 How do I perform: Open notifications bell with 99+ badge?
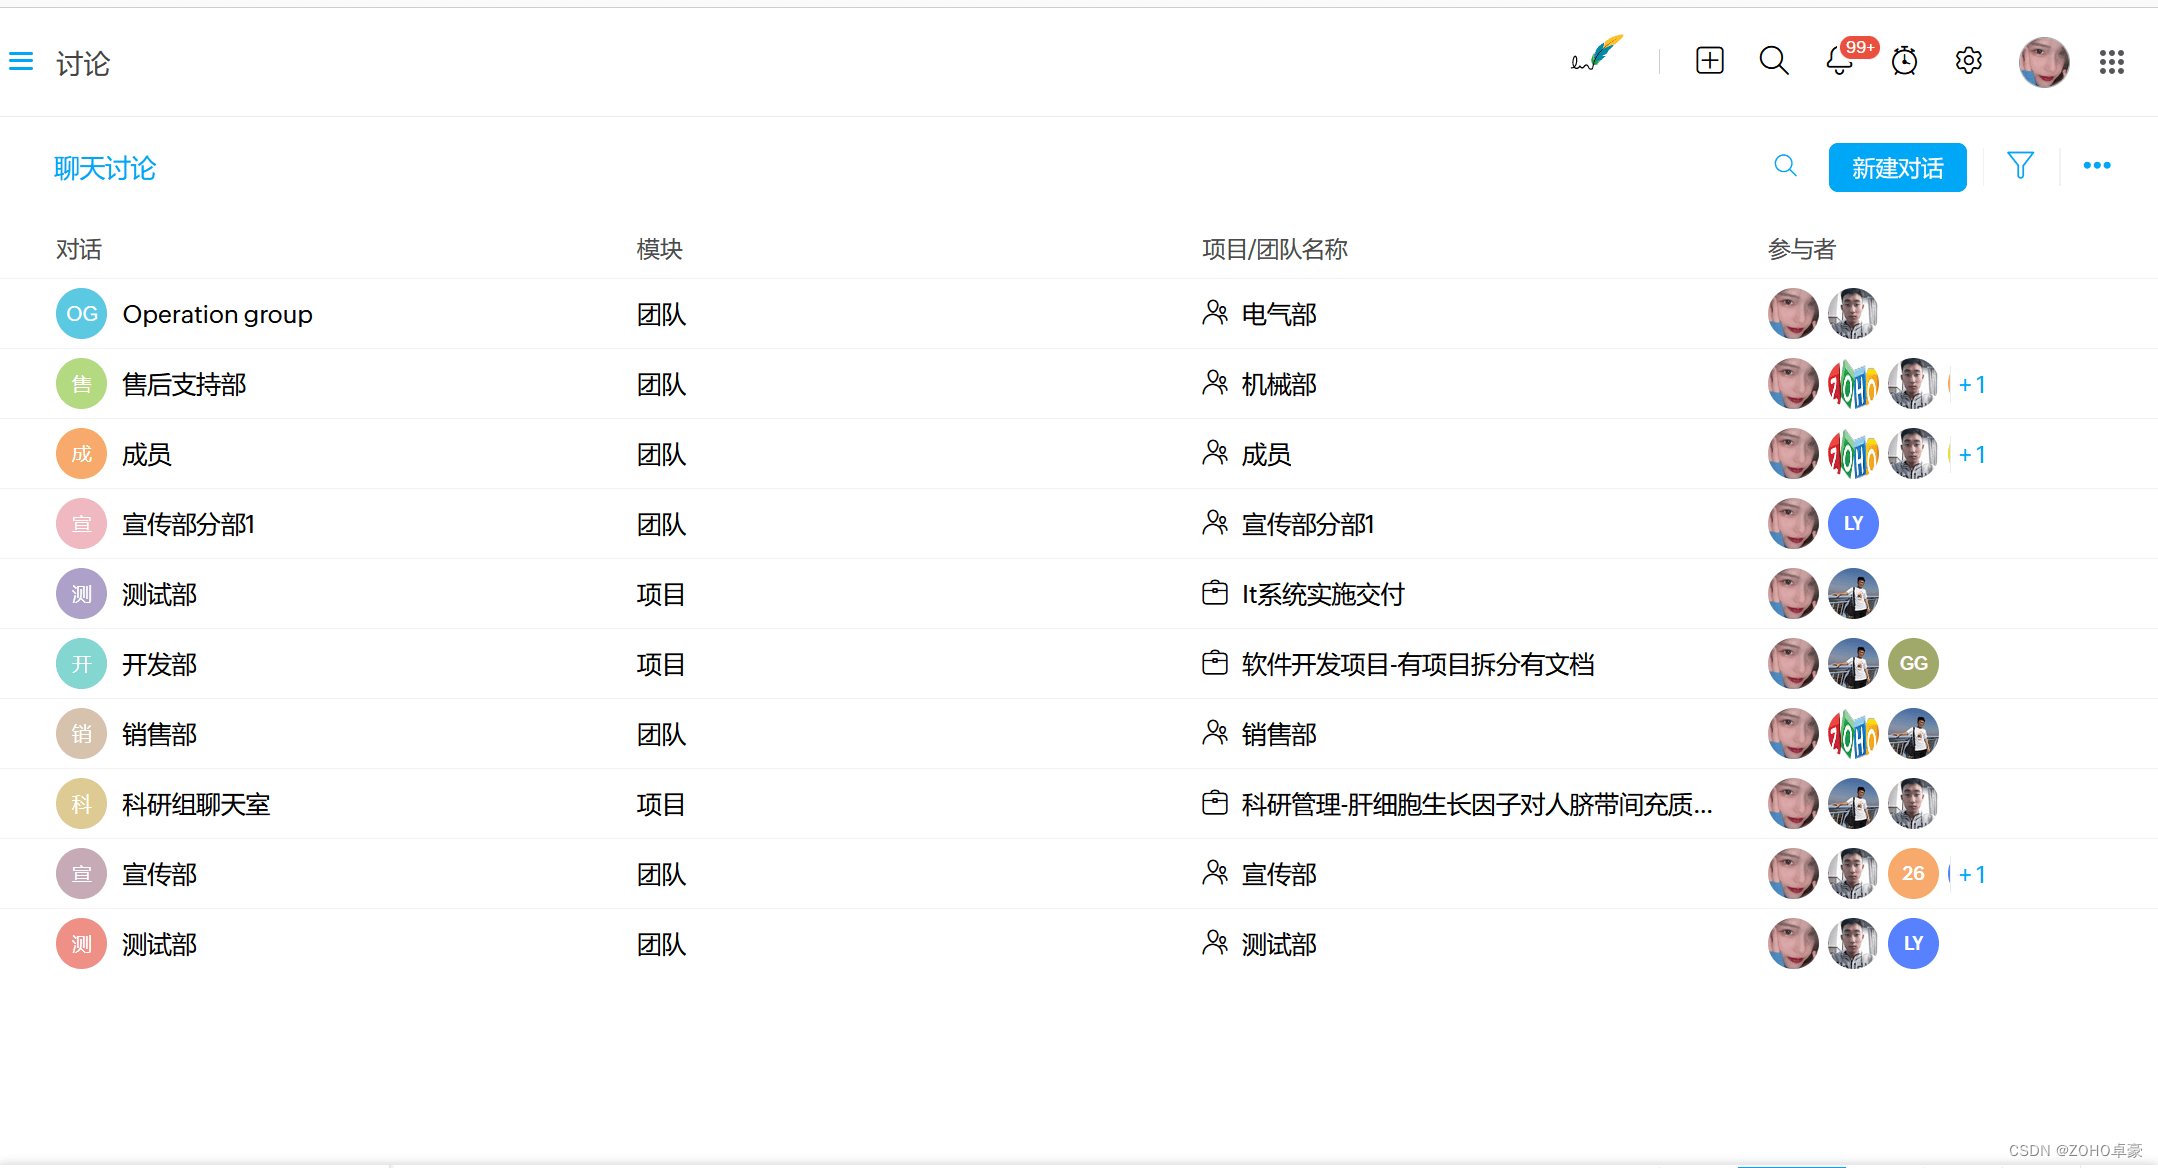(x=1840, y=61)
